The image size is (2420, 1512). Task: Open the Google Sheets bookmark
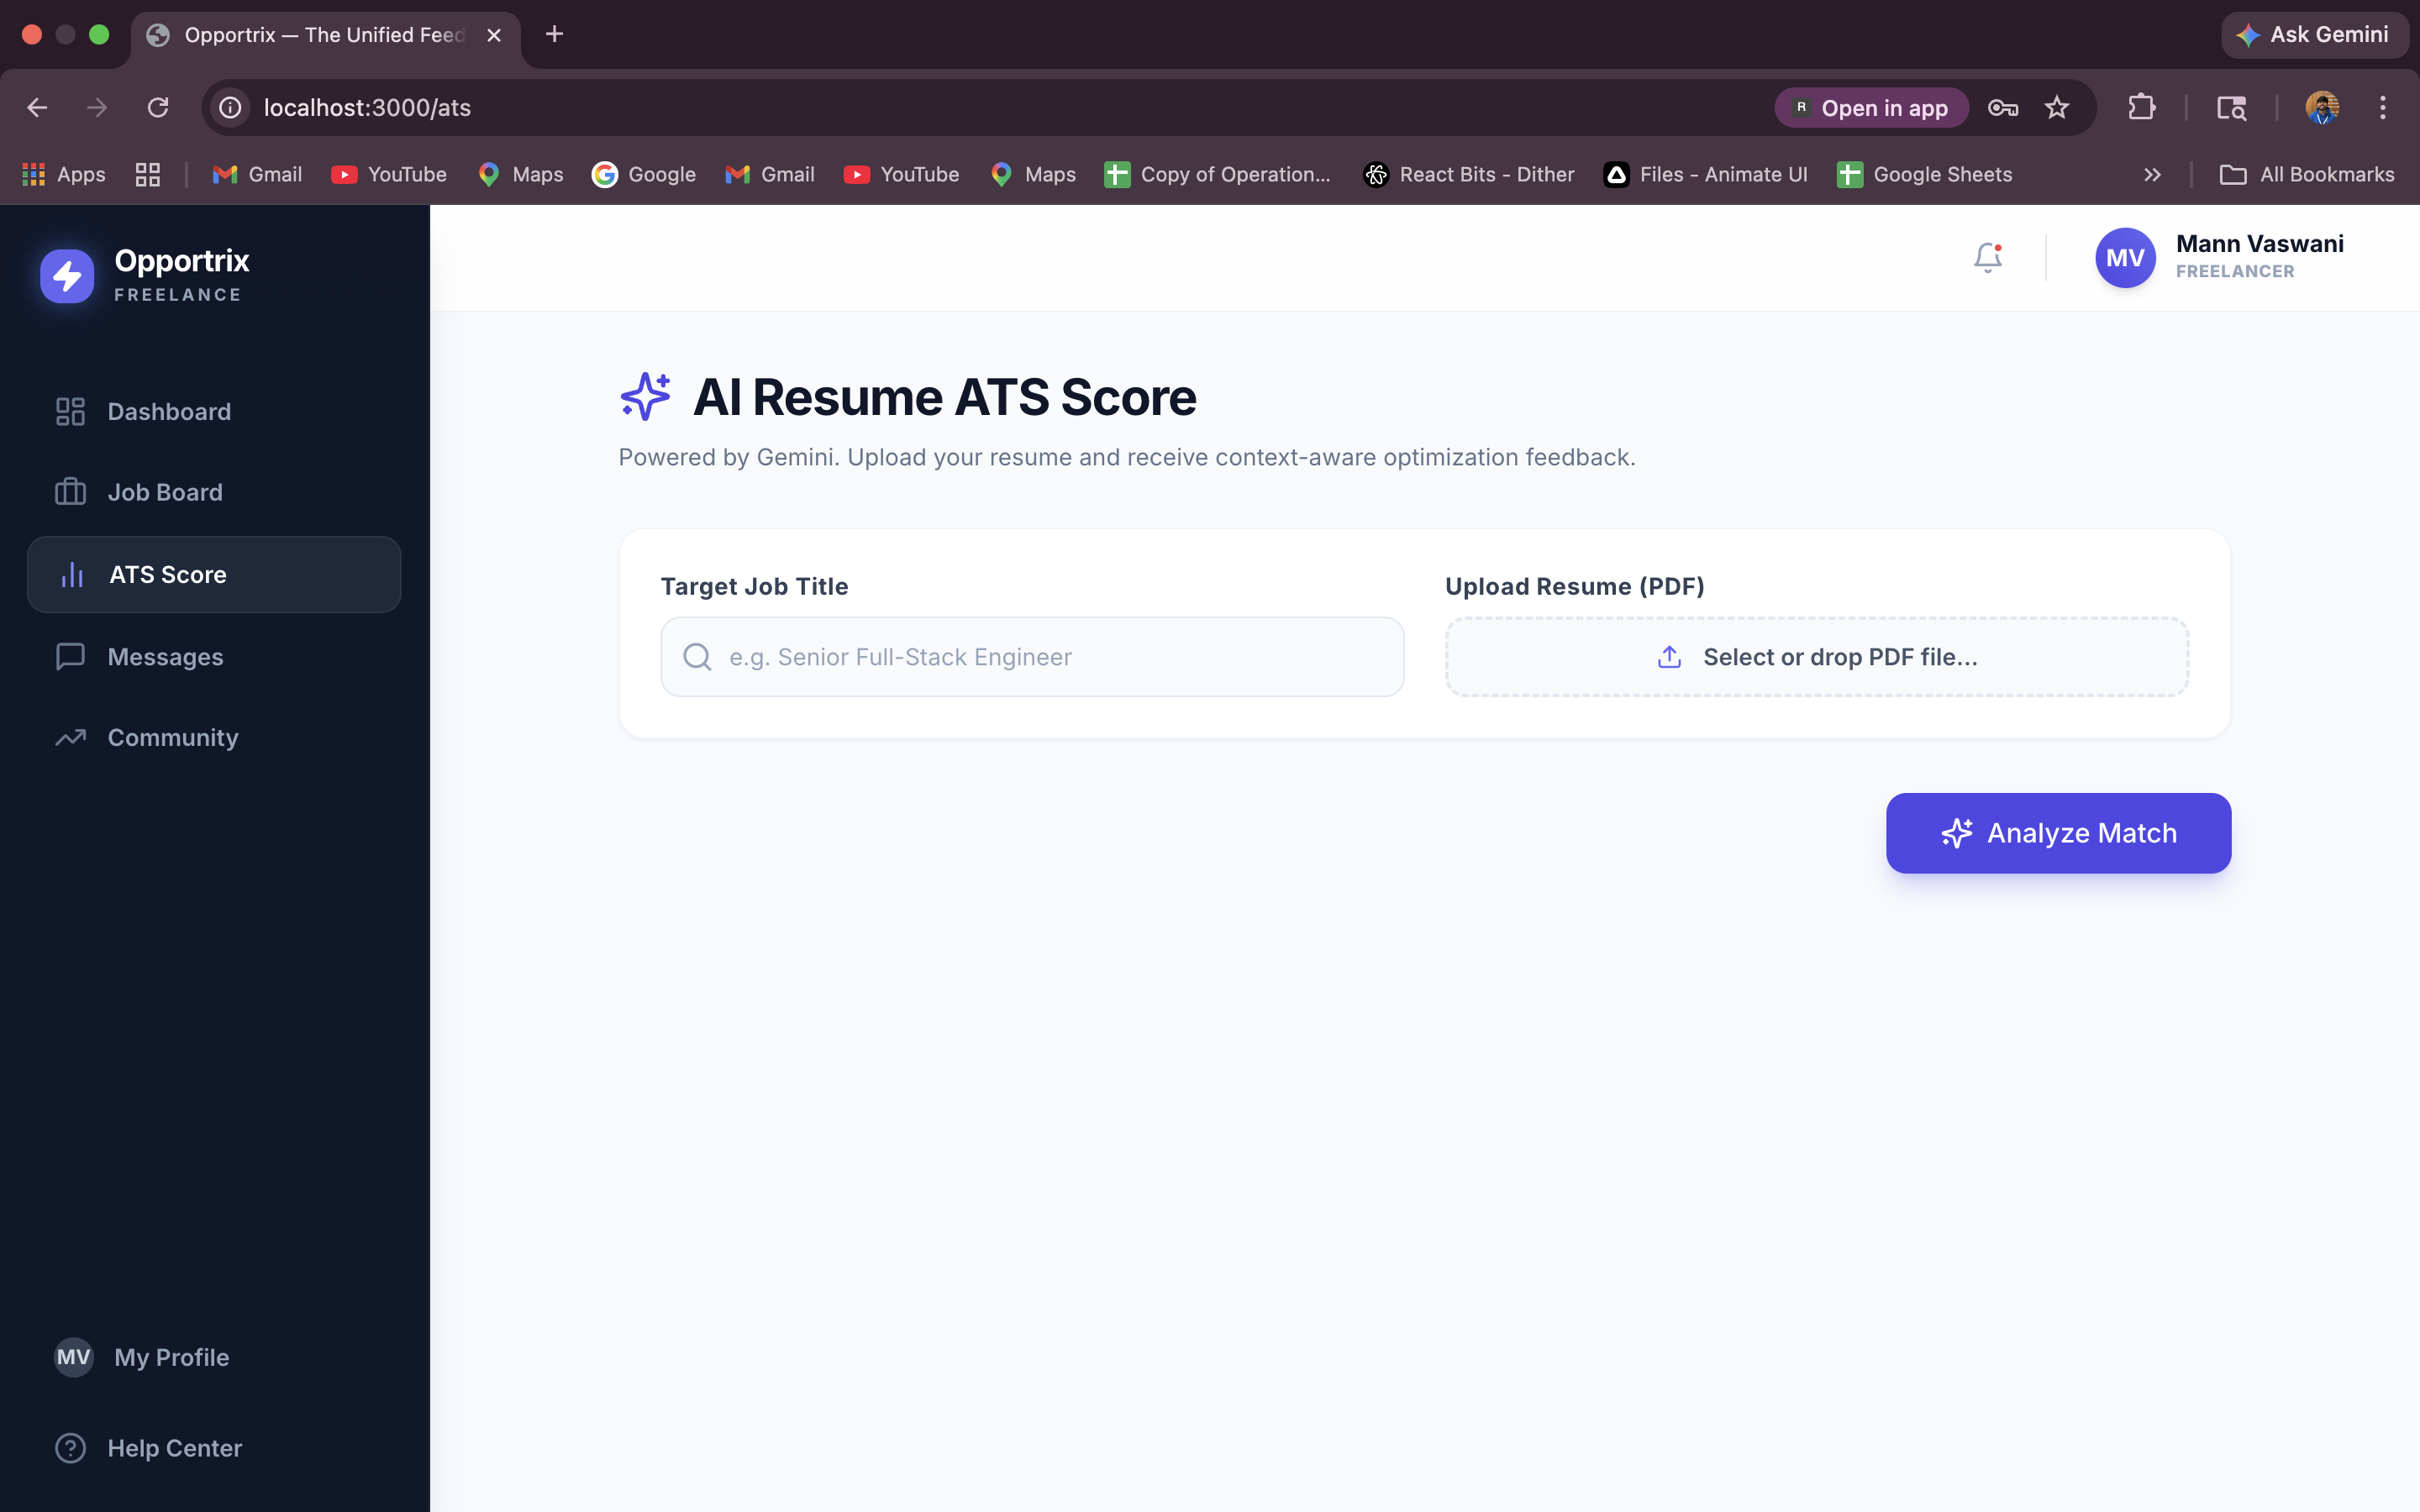pyautogui.click(x=1925, y=175)
